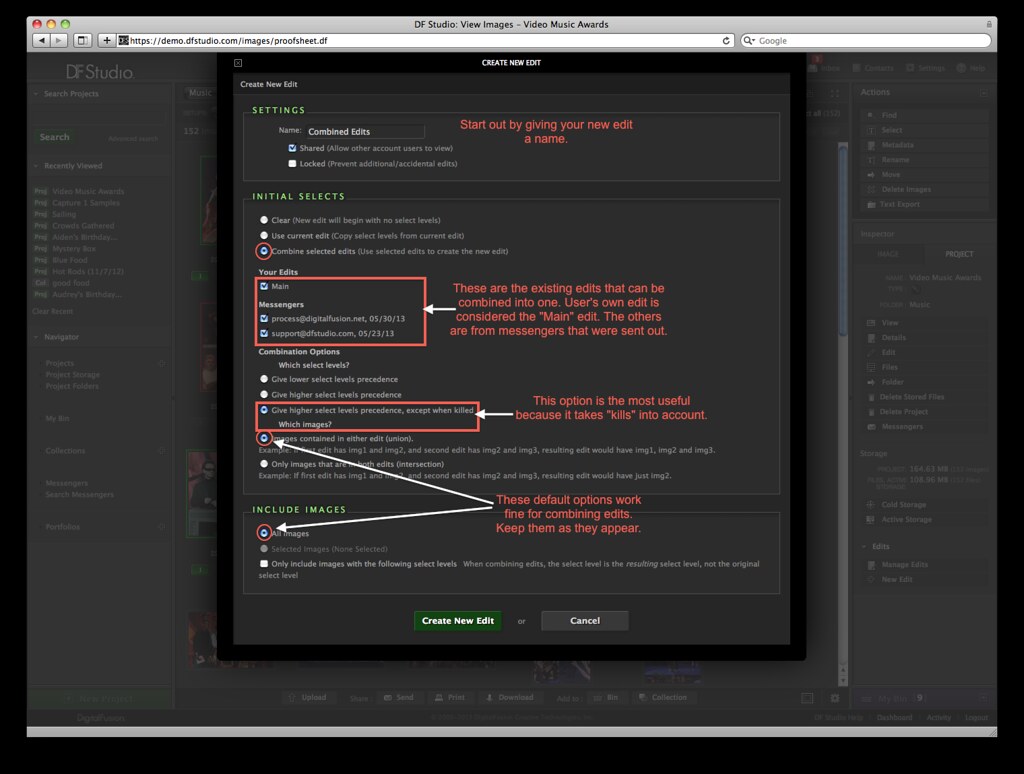This screenshot has width=1024, height=774.
Task: Click the Name field containing Combined Edits
Action: (x=365, y=131)
